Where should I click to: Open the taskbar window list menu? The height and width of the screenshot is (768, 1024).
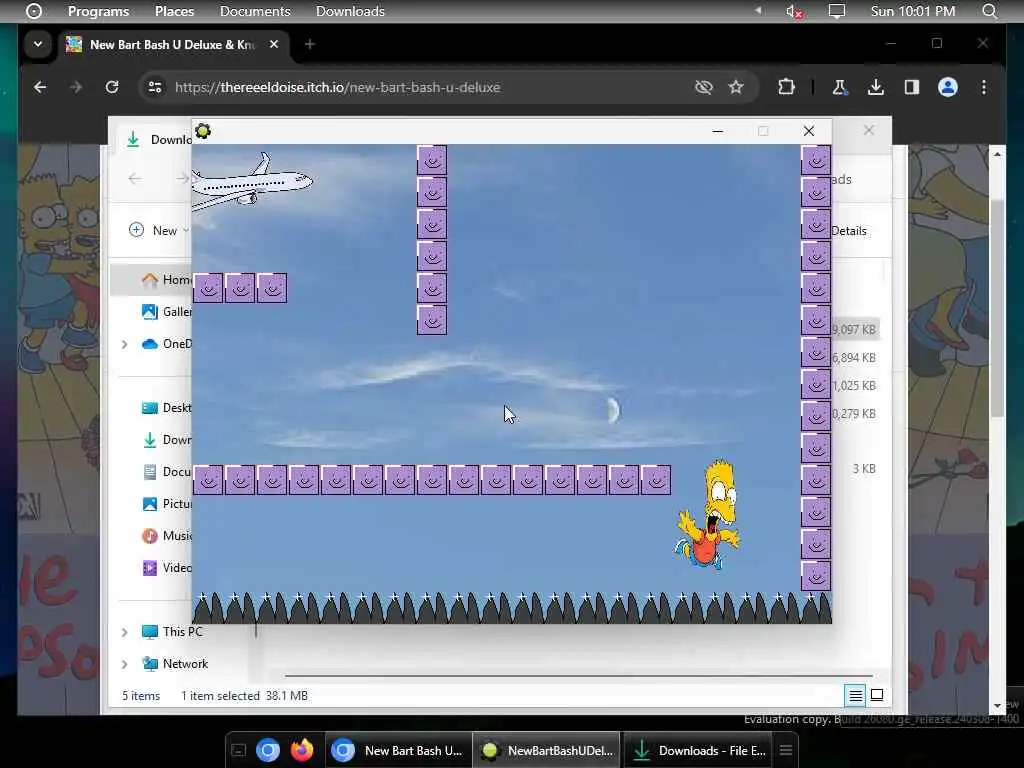click(x=786, y=750)
